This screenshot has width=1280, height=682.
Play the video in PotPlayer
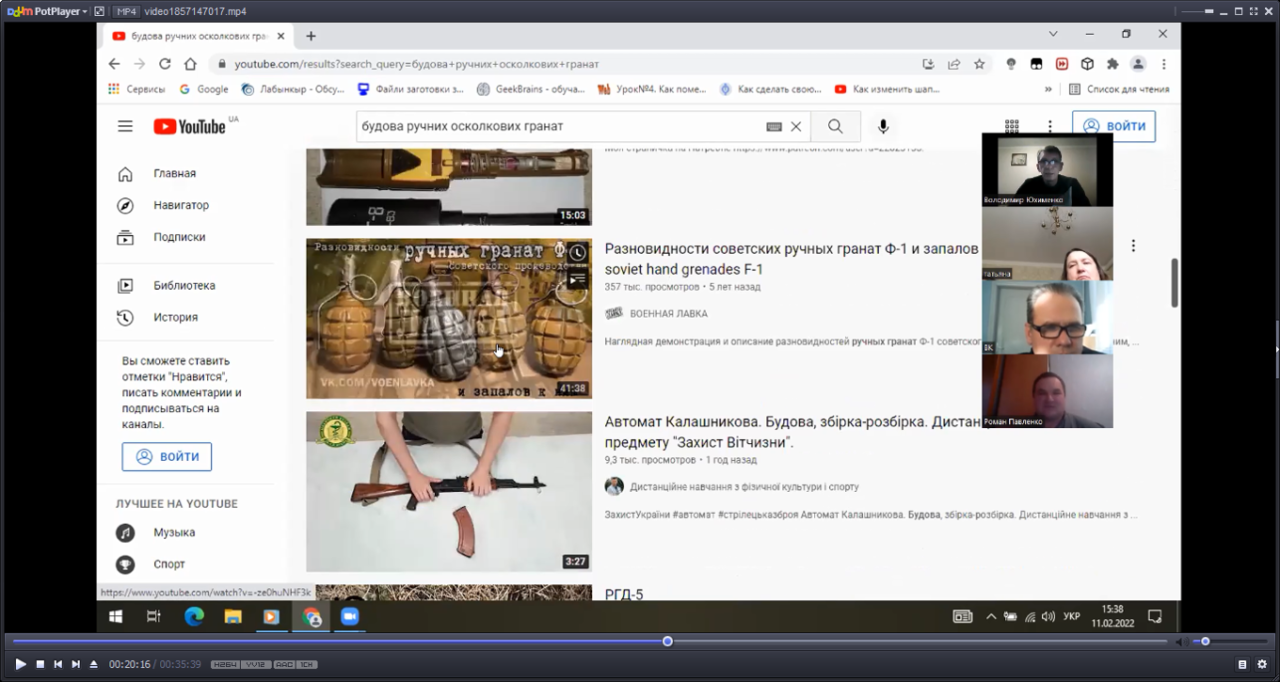tap(20, 664)
